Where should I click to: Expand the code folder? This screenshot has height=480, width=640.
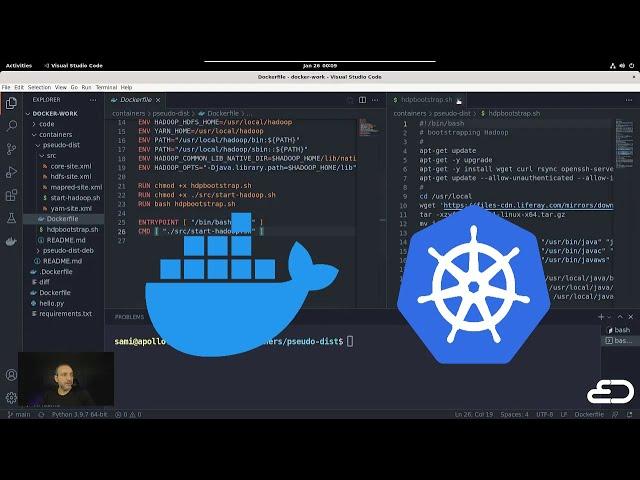coord(47,124)
